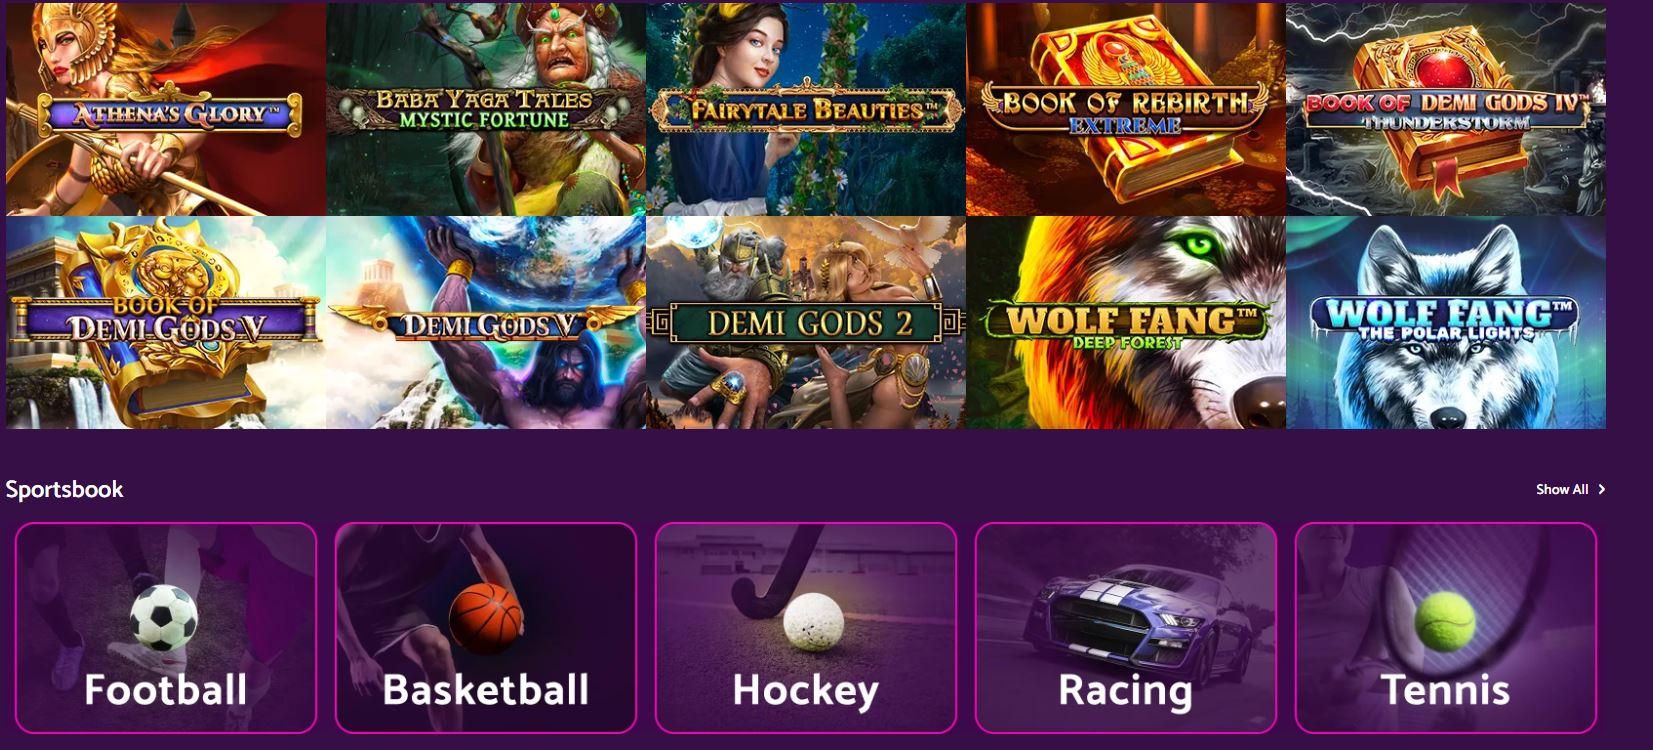
Task: Select the Demi Gods 2 game
Action: pos(806,322)
